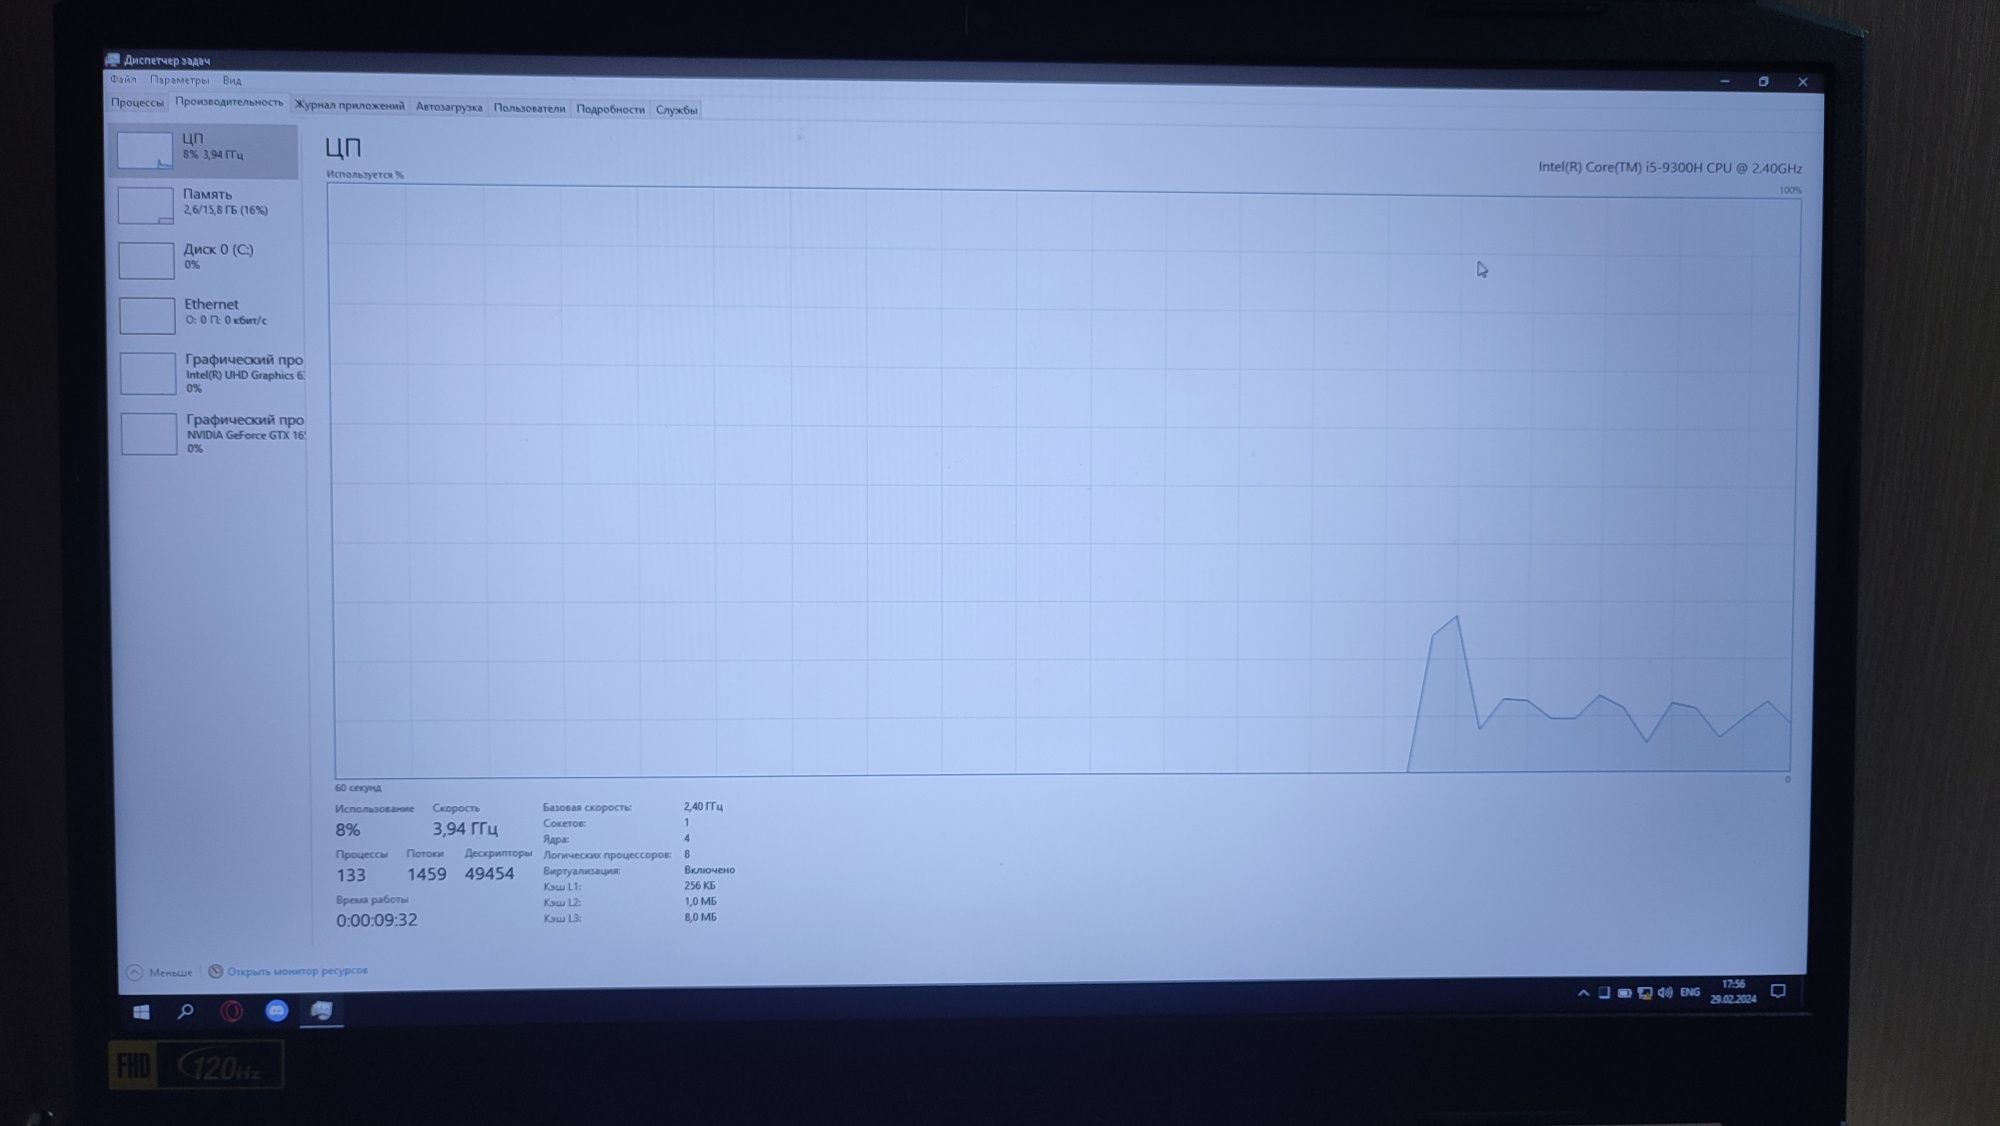
Task: Click the 3,94 ГГц speed value
Action: coord(465,829)
